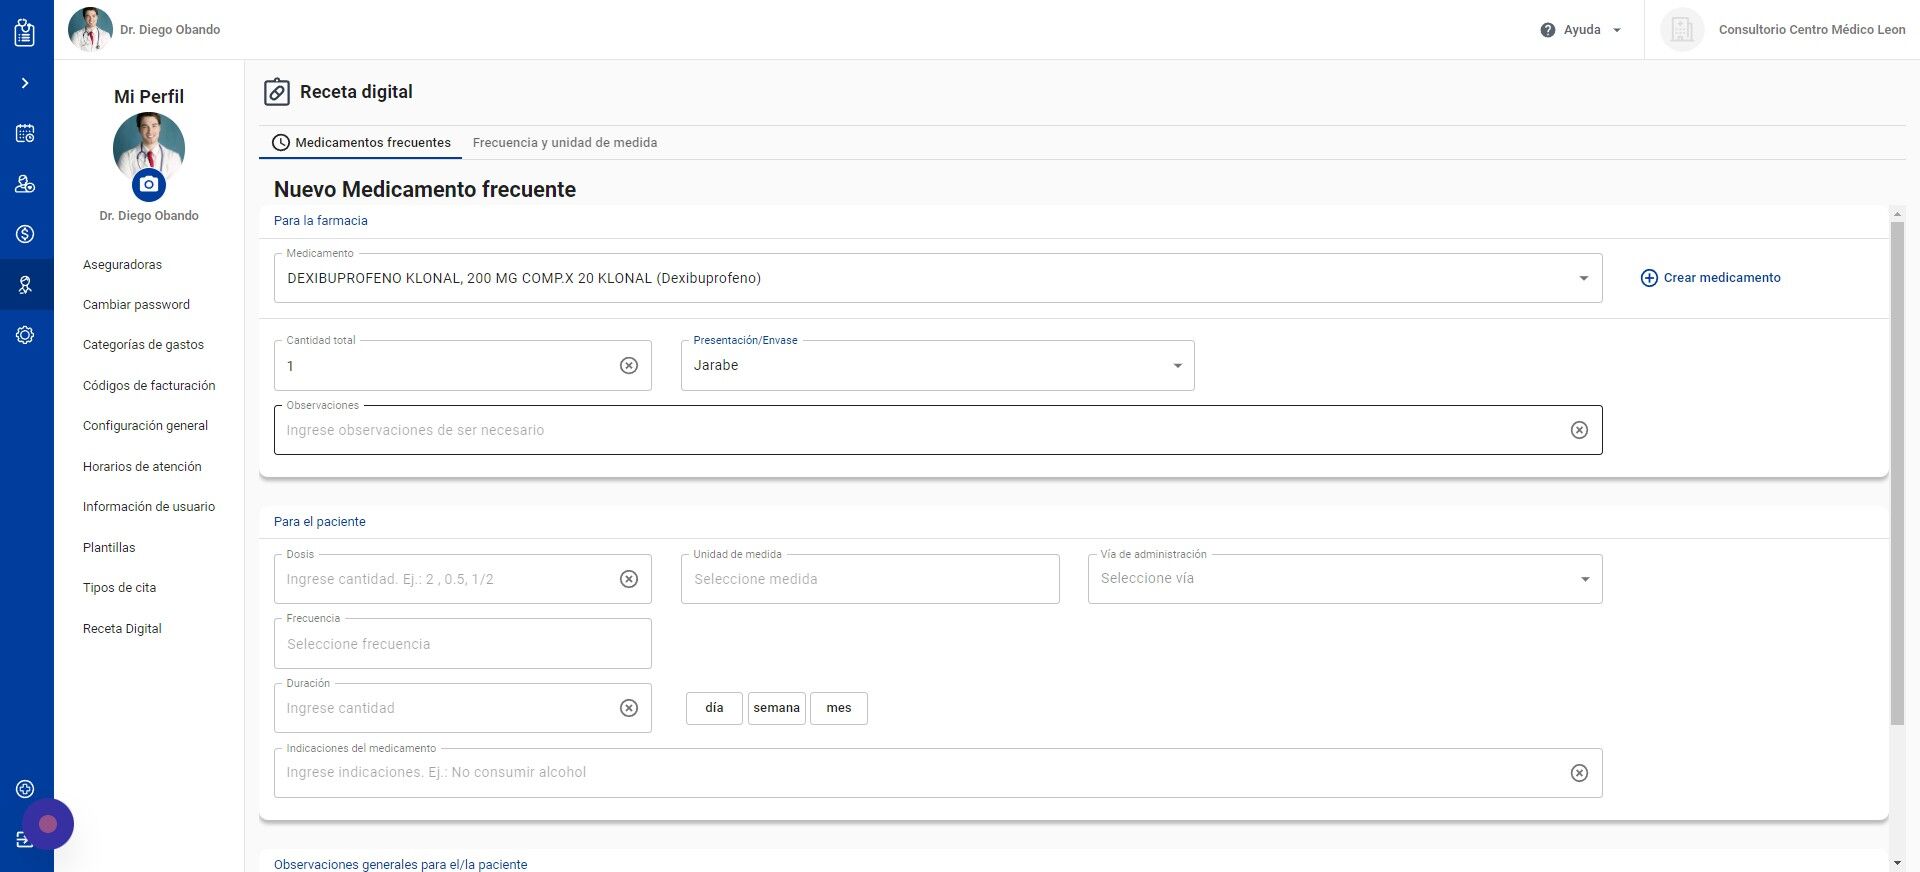Click the Dosis input field
1920x872 pixels.
[x=462, y=579]
